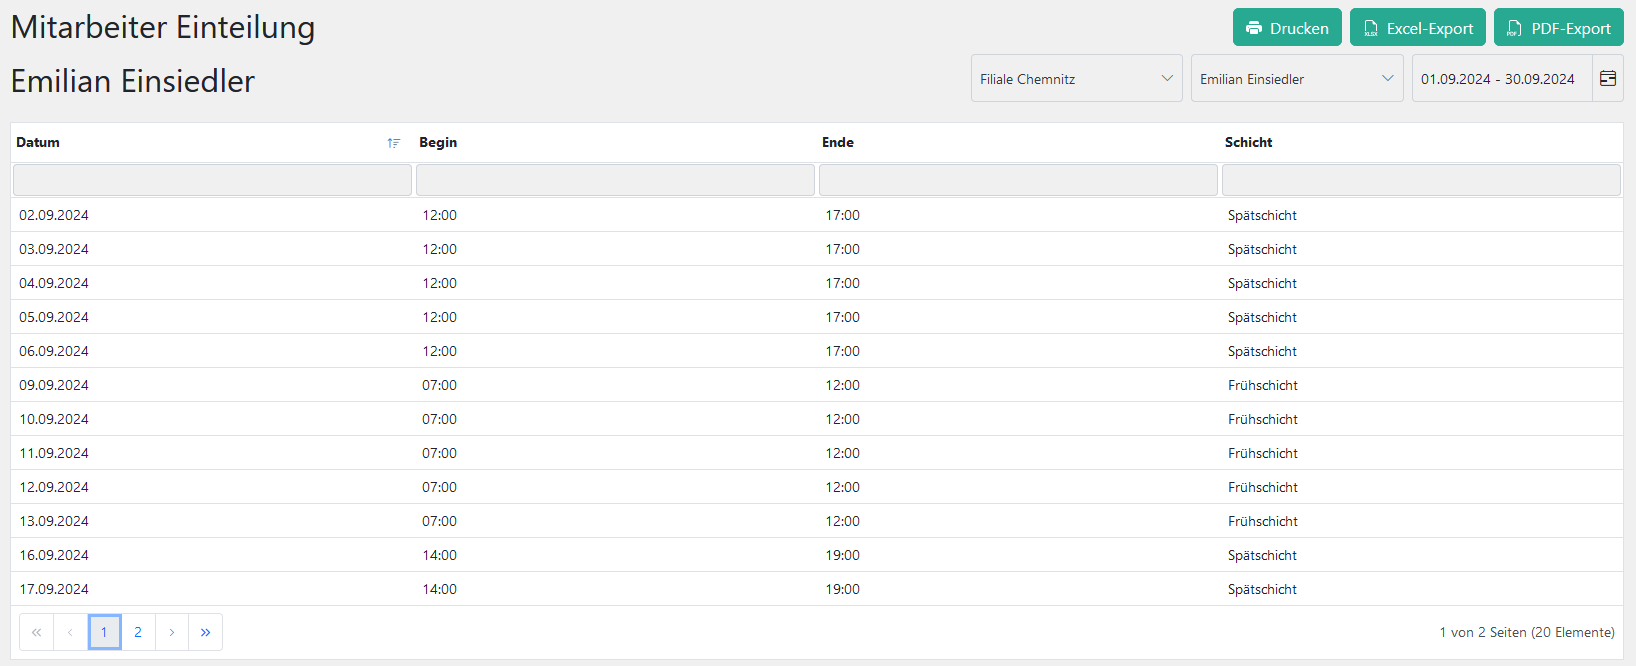1636x666 pixels.
Task: Sort by the Schicht column header
Action: click(1249, 142)
